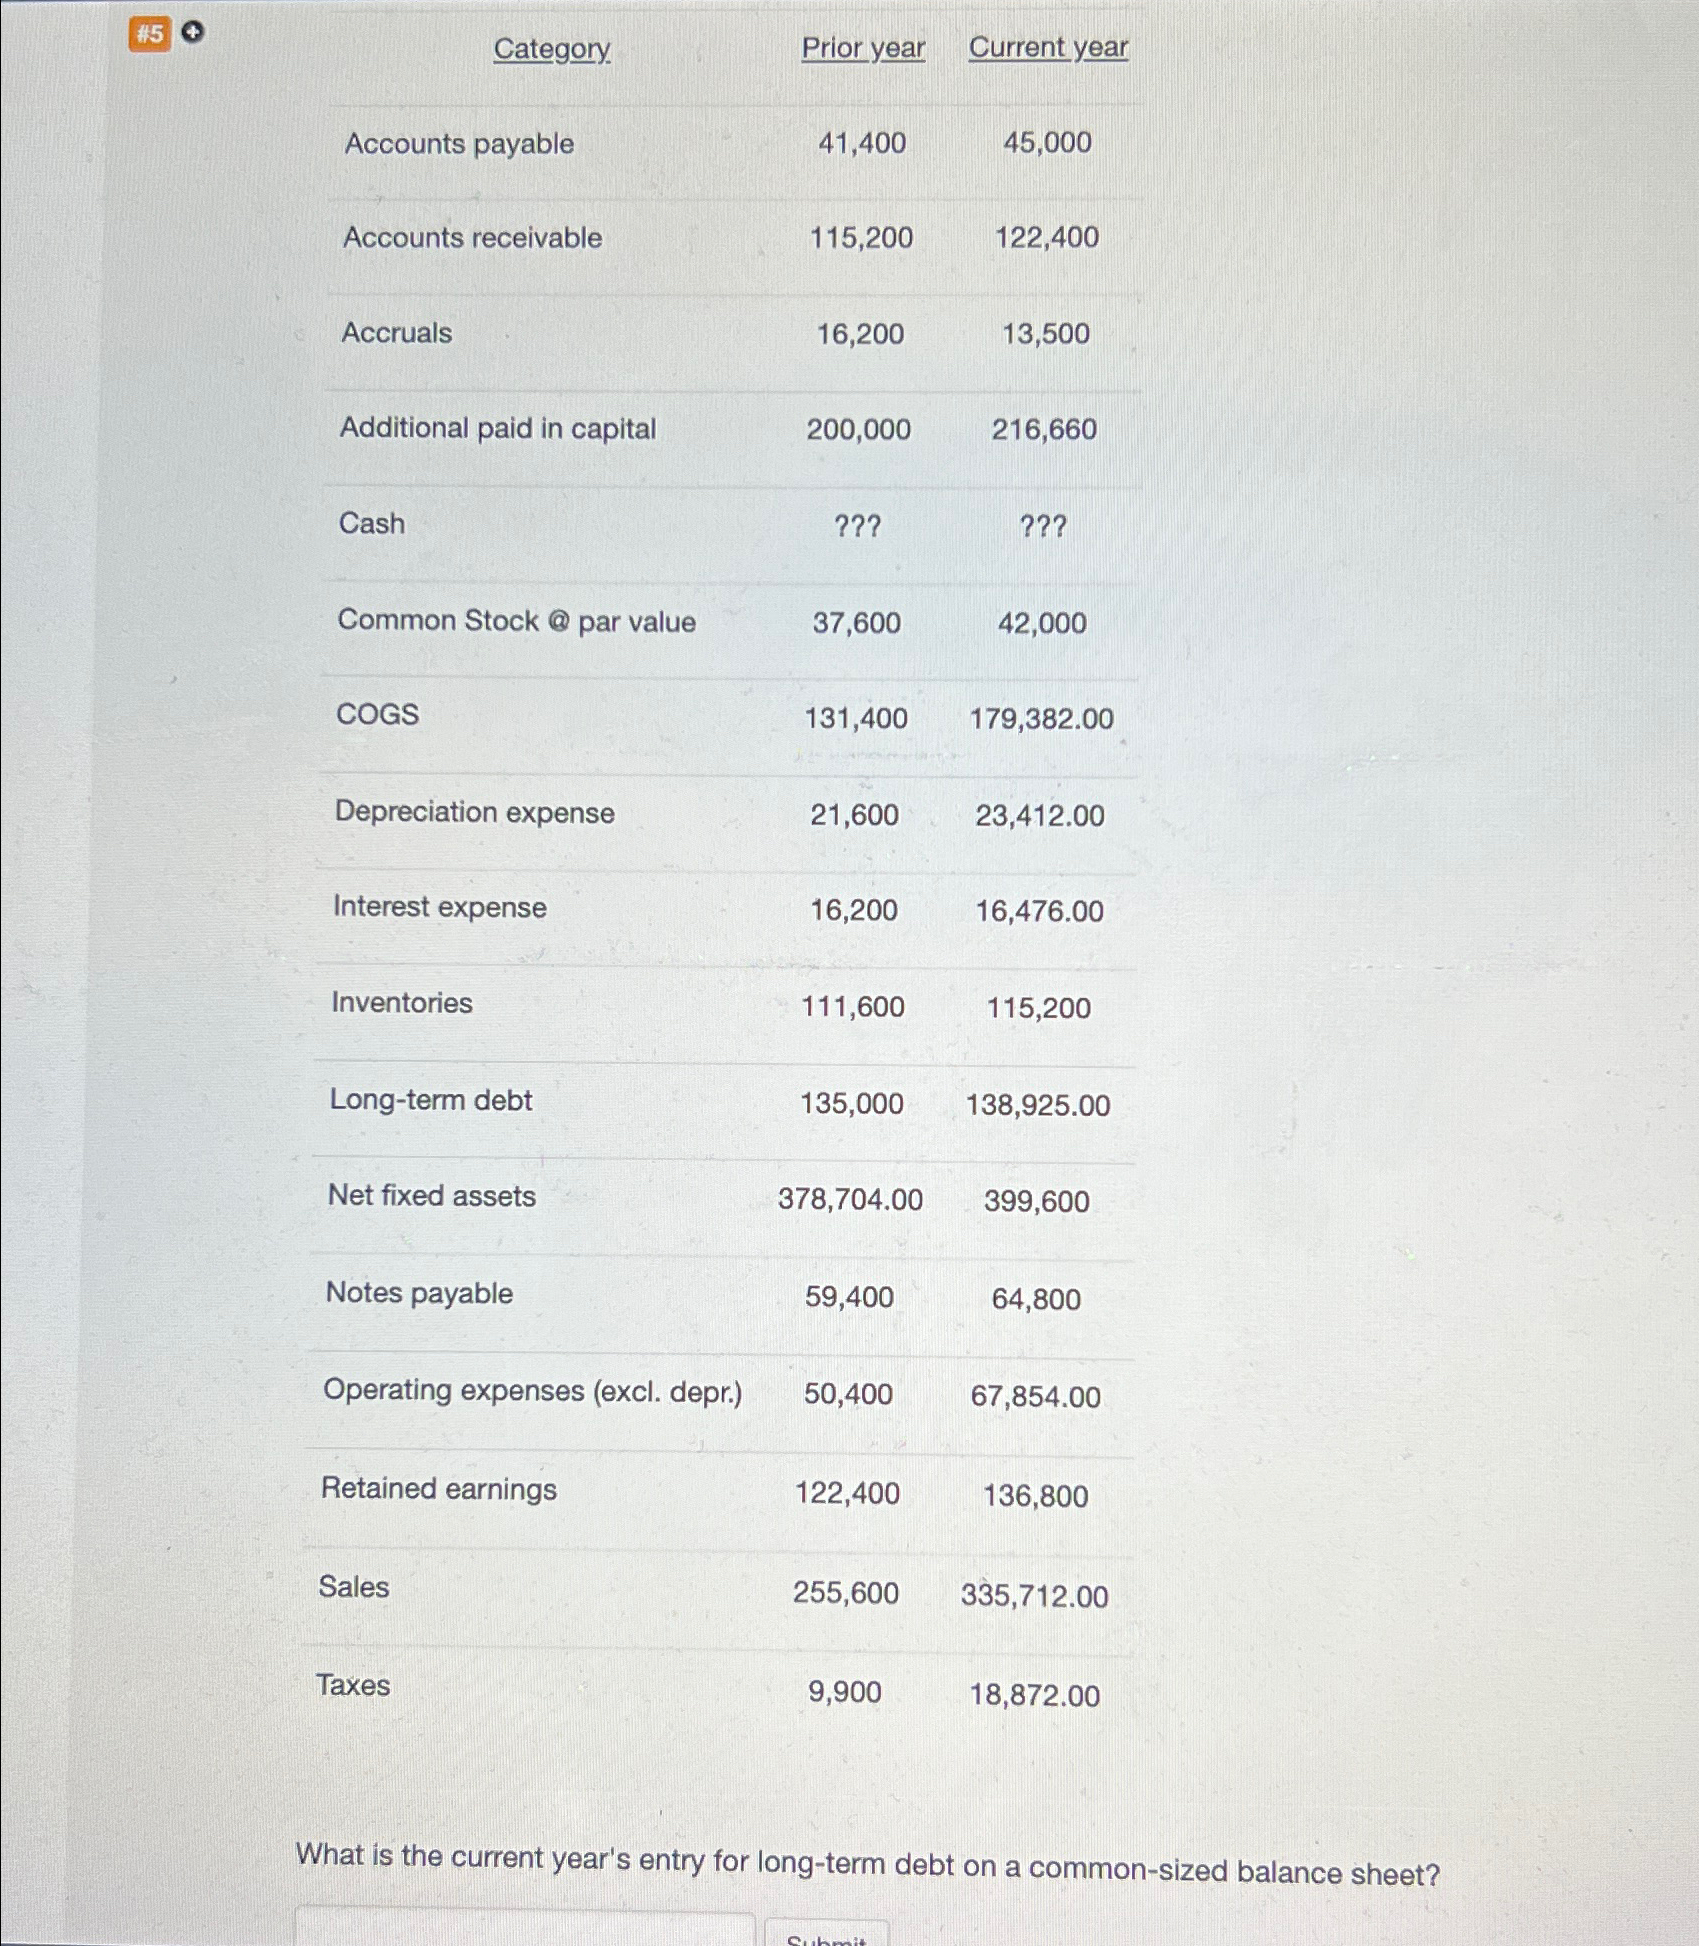Click the Taxes 18,872.00 value

(1036, 1692)
